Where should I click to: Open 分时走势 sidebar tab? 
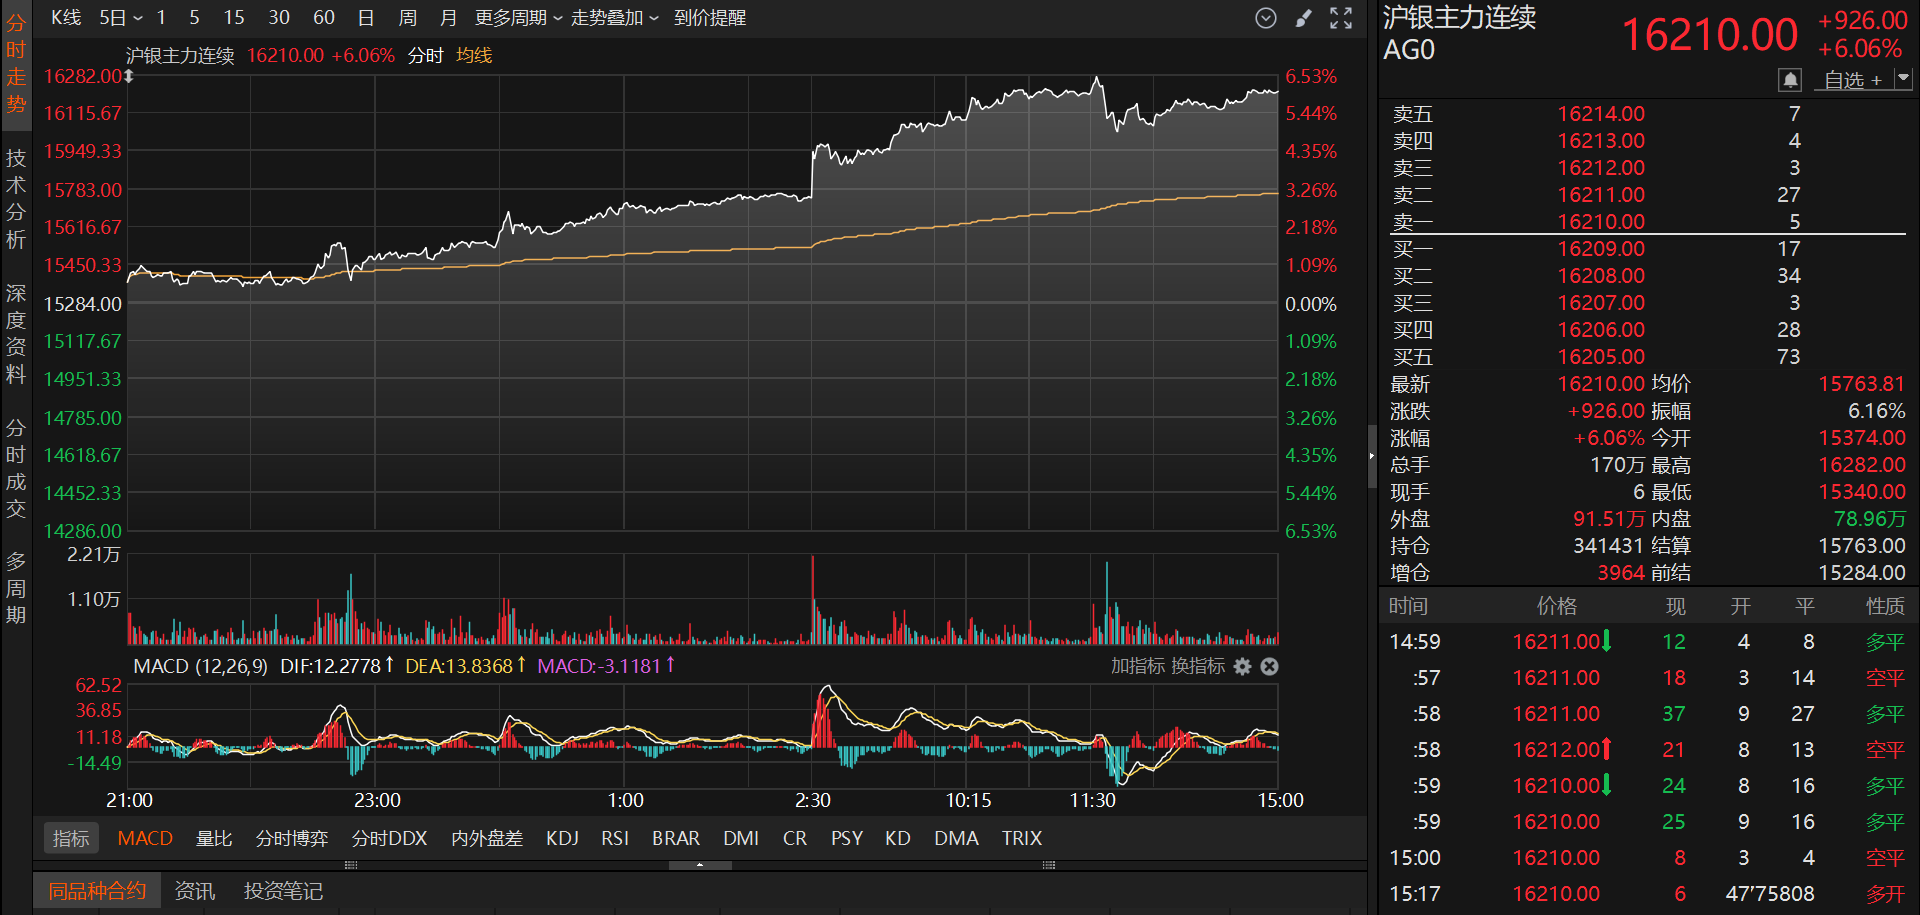tap(16, 64)
